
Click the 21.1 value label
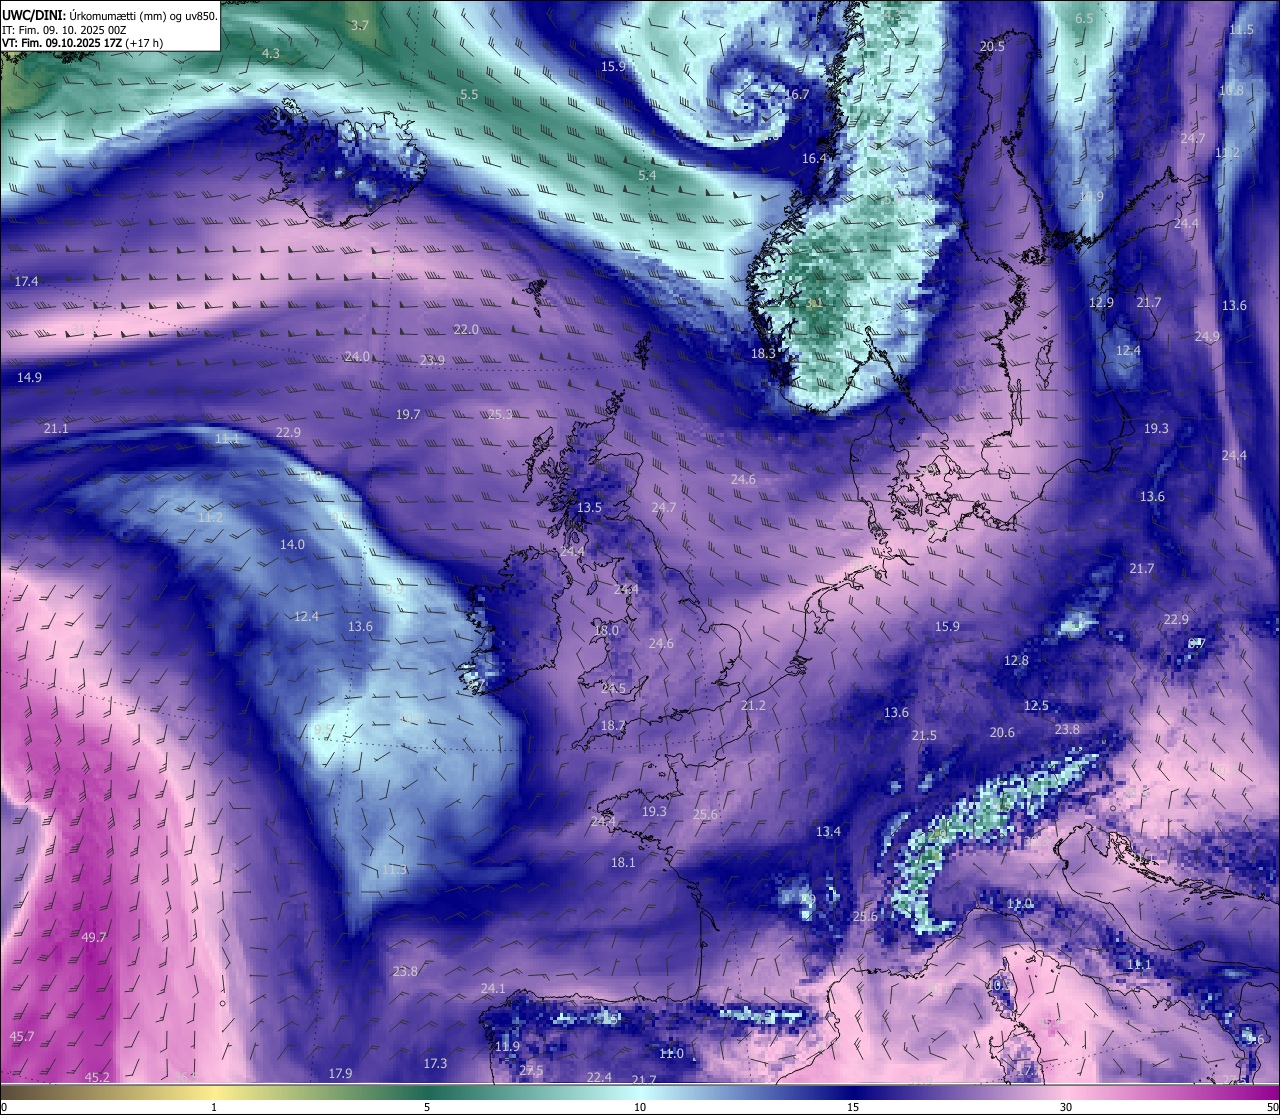coord(56,429)
